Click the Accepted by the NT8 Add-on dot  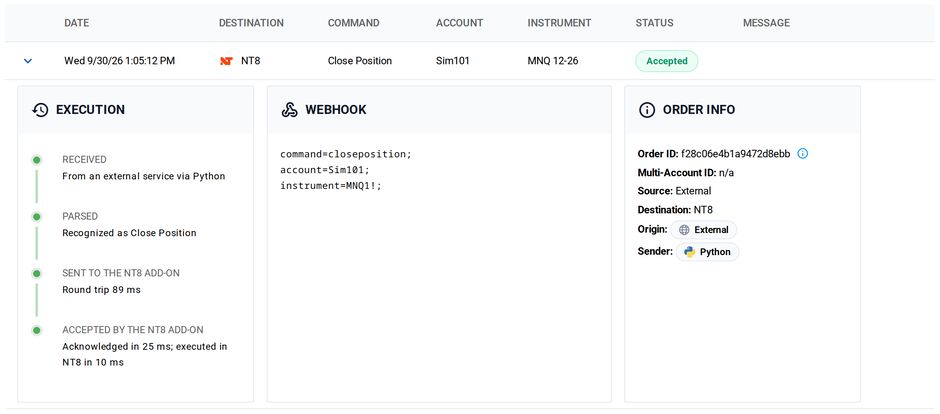pyautogui.click(x=37, y=330)
